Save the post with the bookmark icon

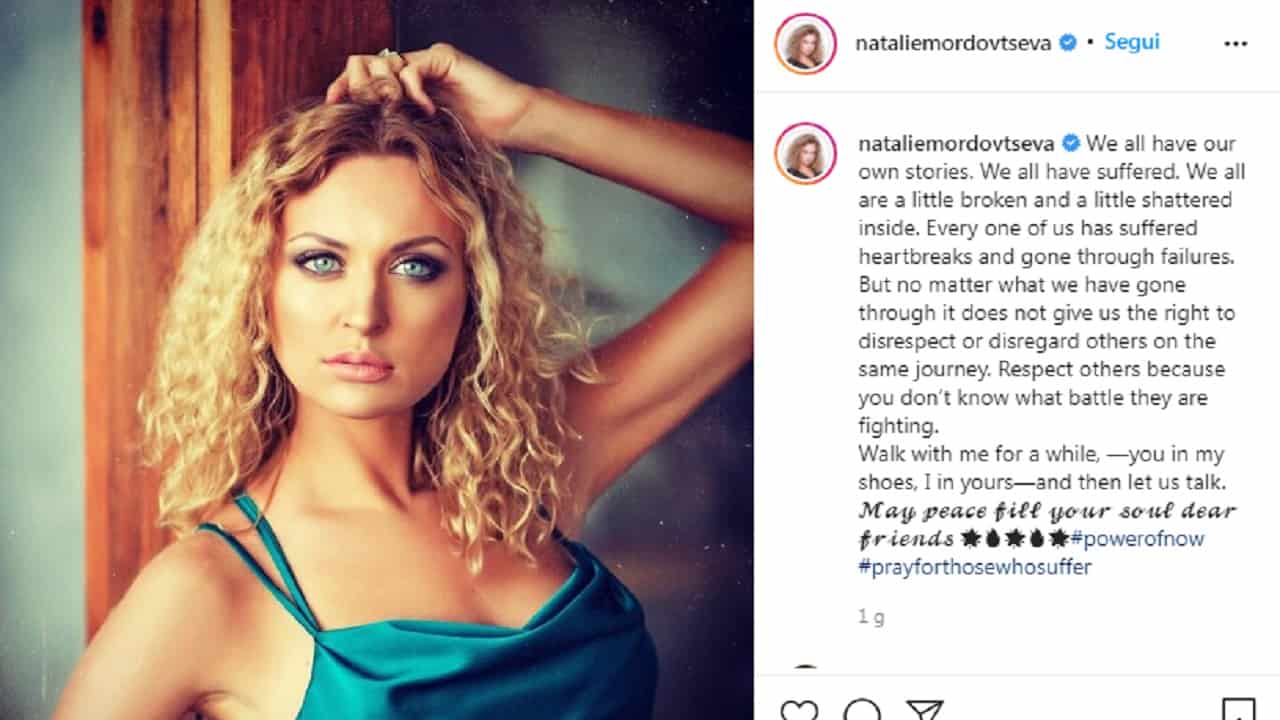point(1238,710)
